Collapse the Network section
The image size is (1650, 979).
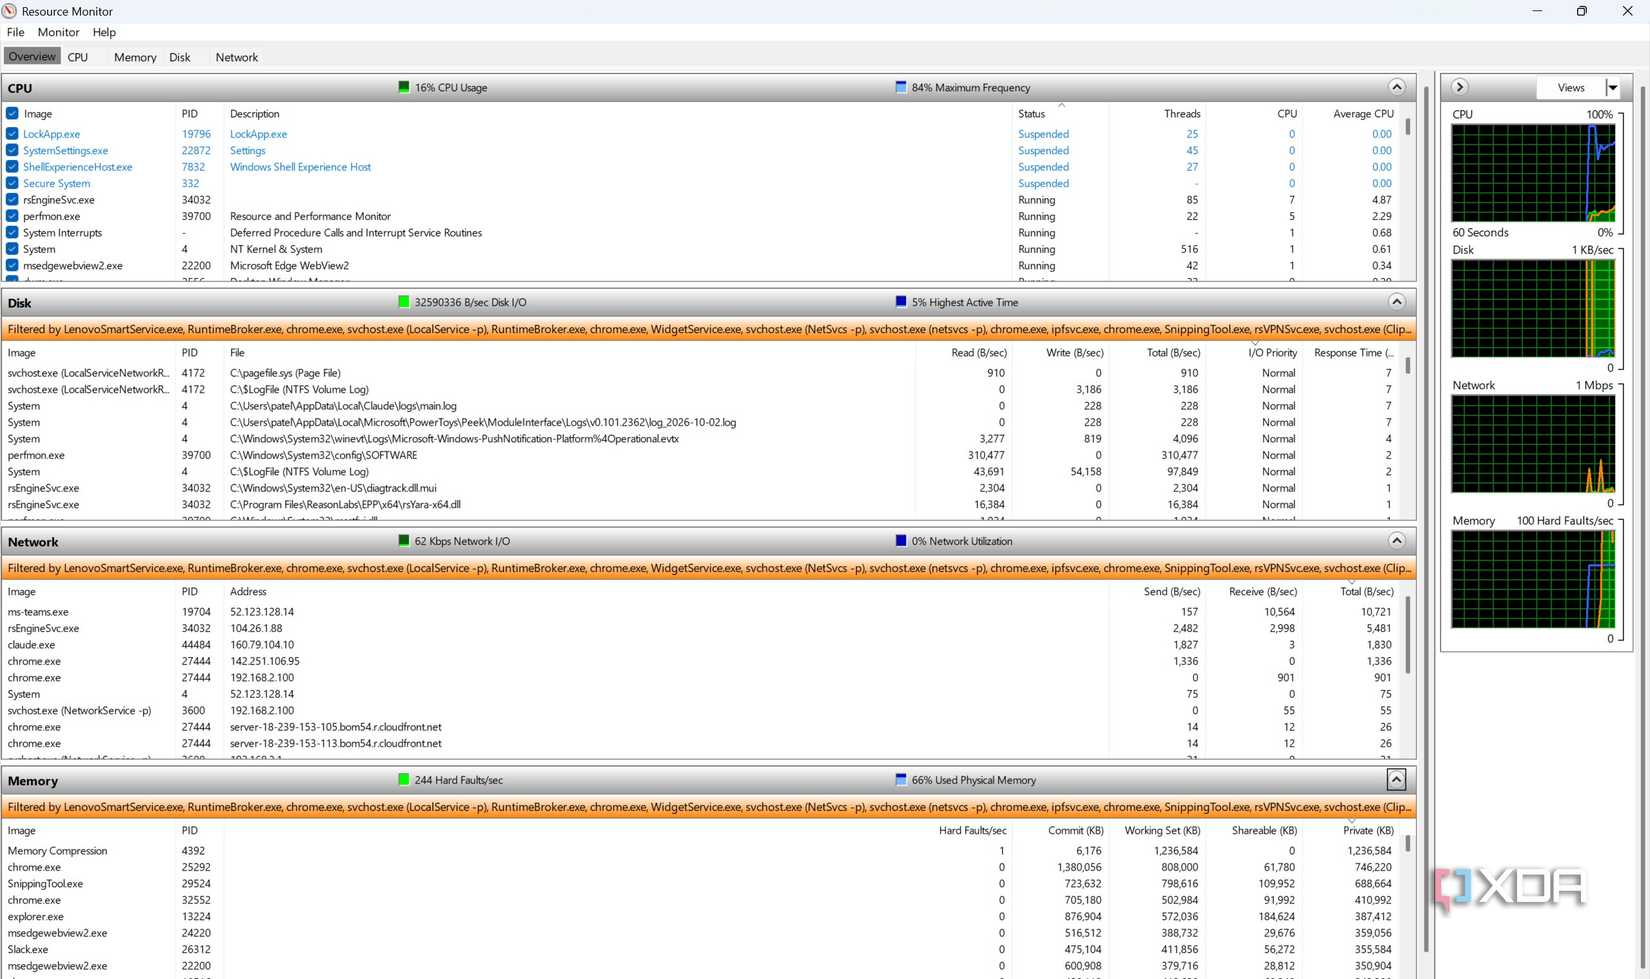(x=1397, y=541)
